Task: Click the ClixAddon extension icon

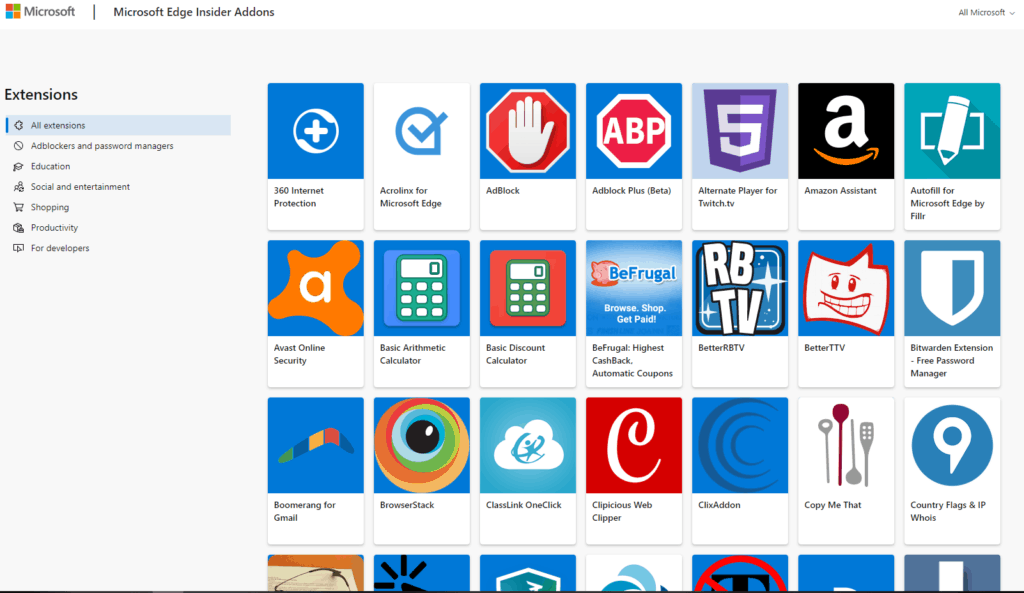Action: pyautogui.click(x=740, y=445)
